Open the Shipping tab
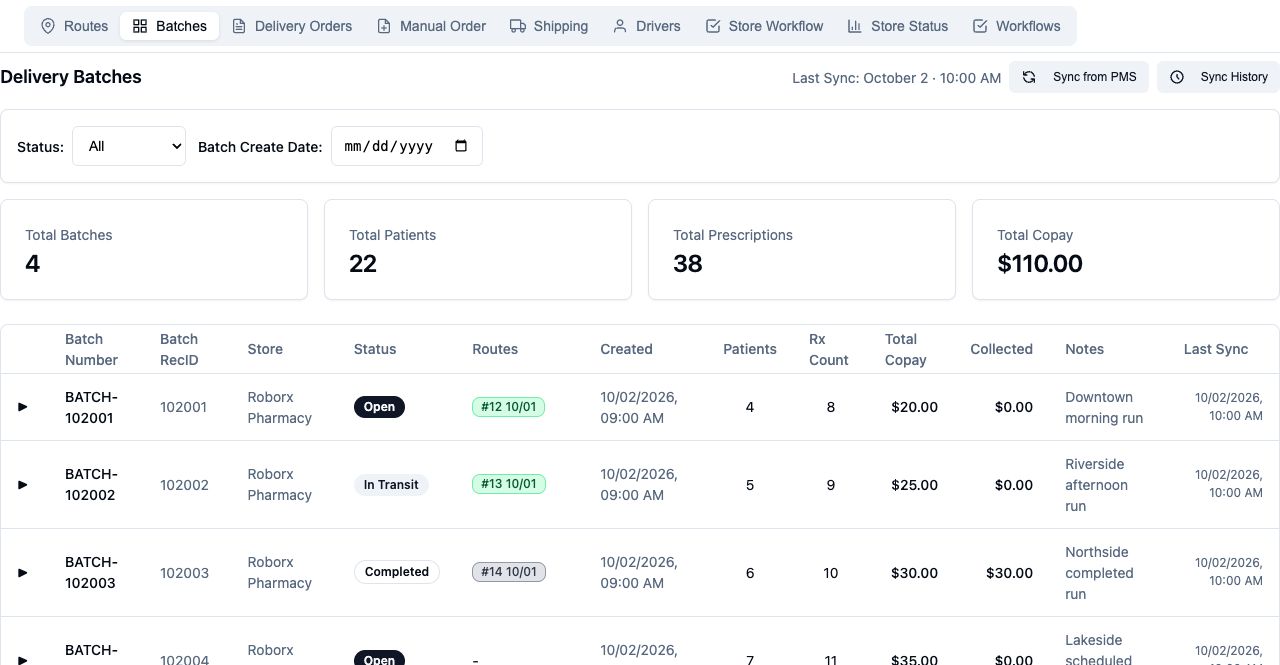Screen dimensions: 1280x665 pos(549,26)
